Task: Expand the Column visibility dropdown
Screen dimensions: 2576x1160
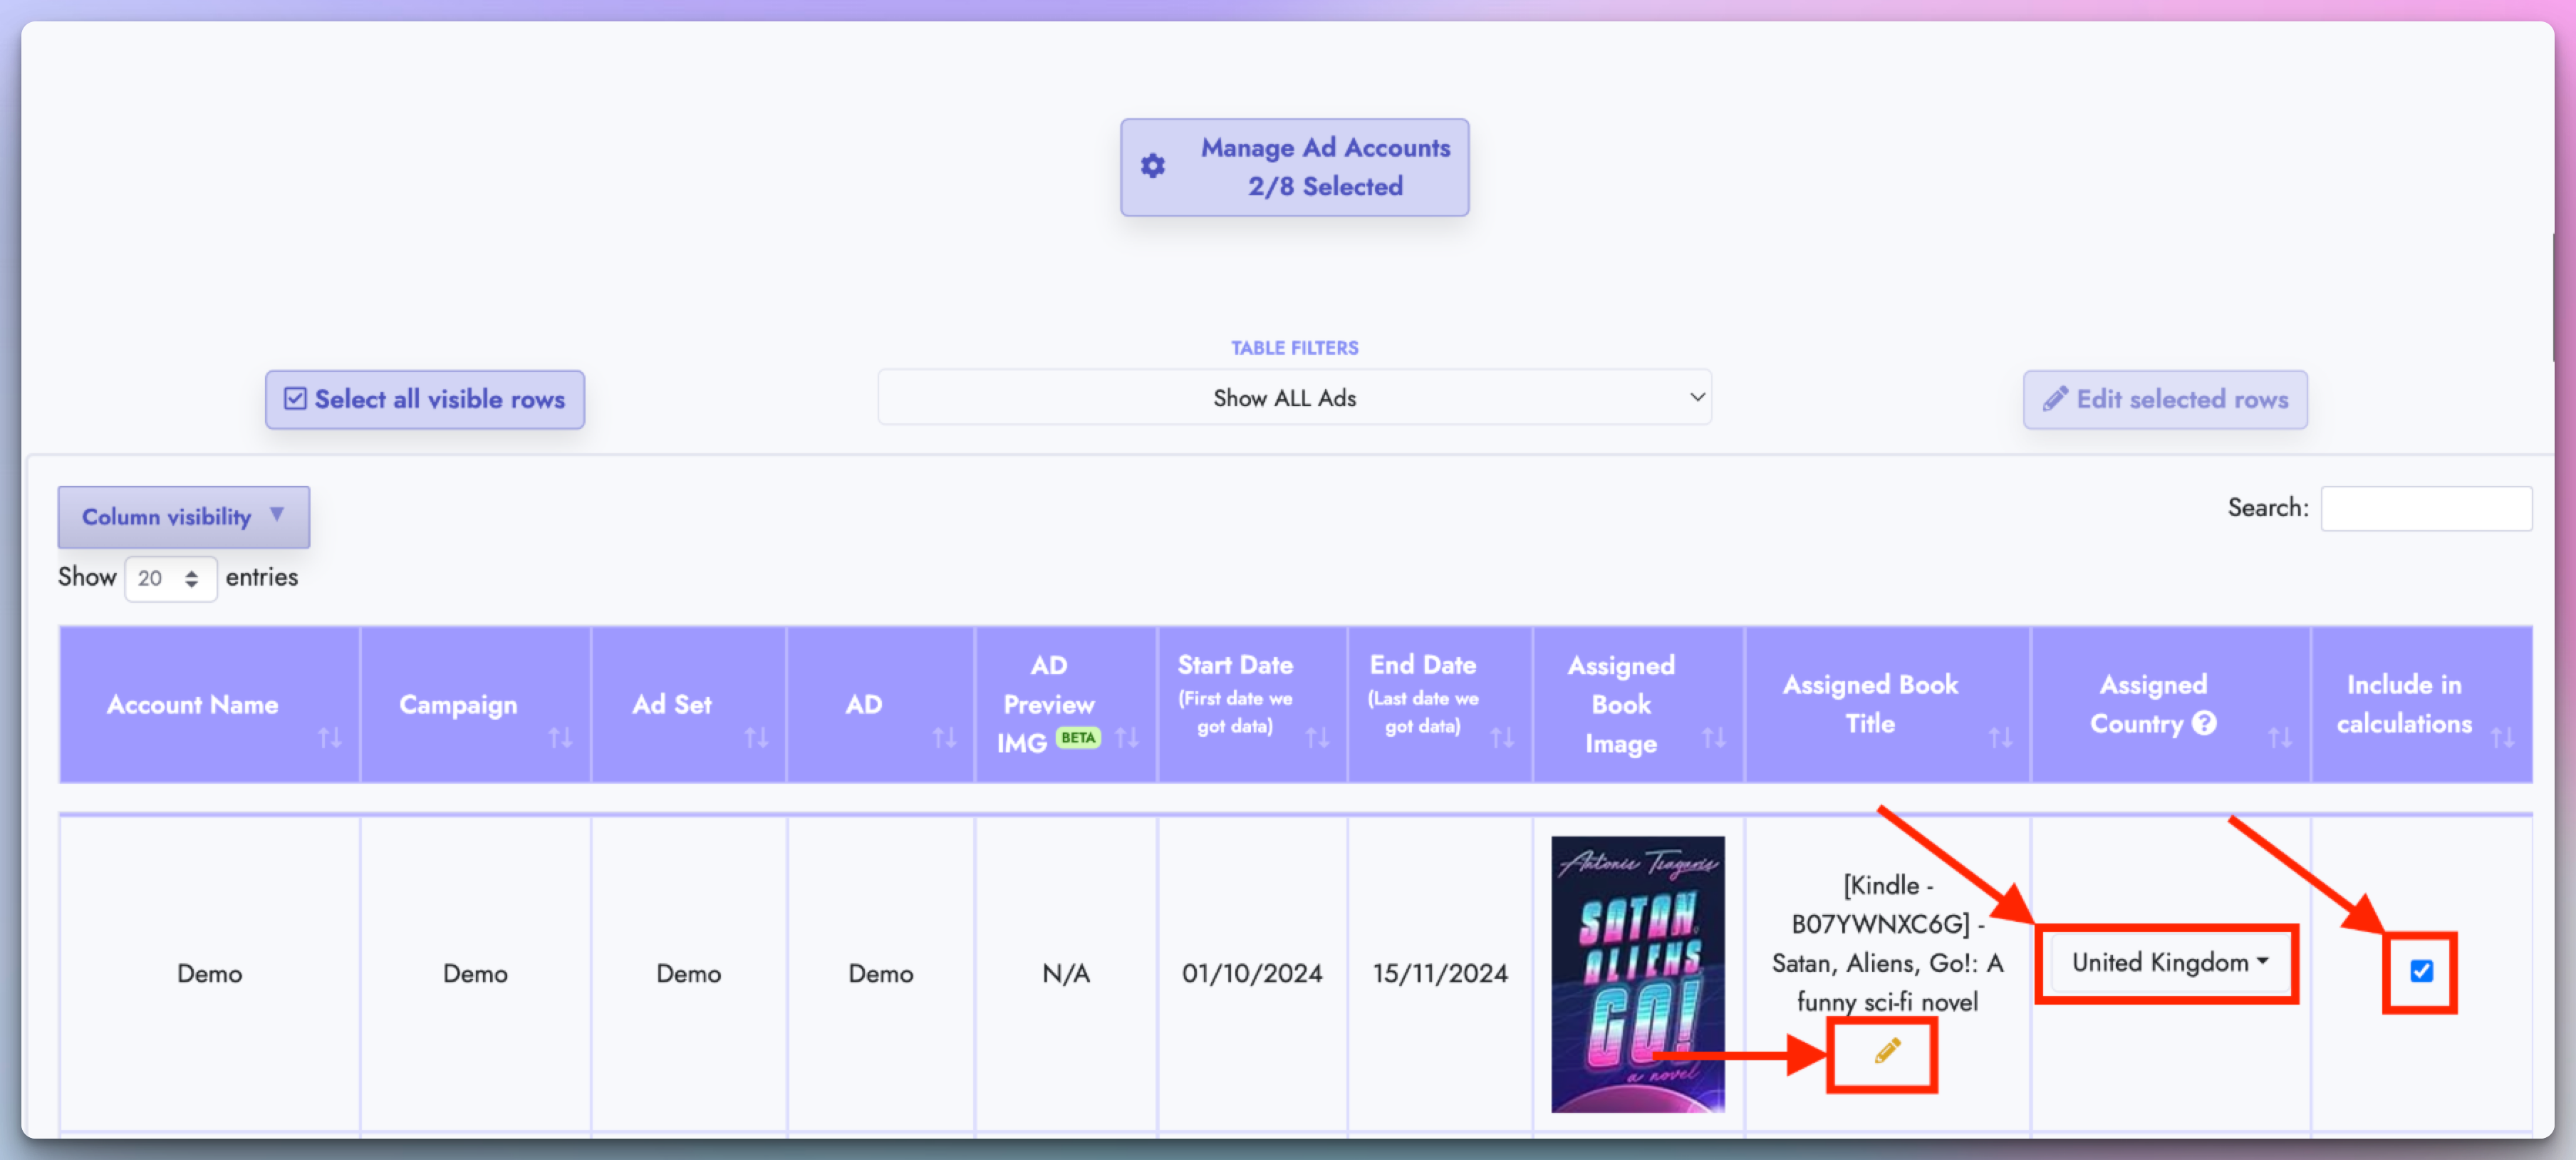Action: point(184,516)
